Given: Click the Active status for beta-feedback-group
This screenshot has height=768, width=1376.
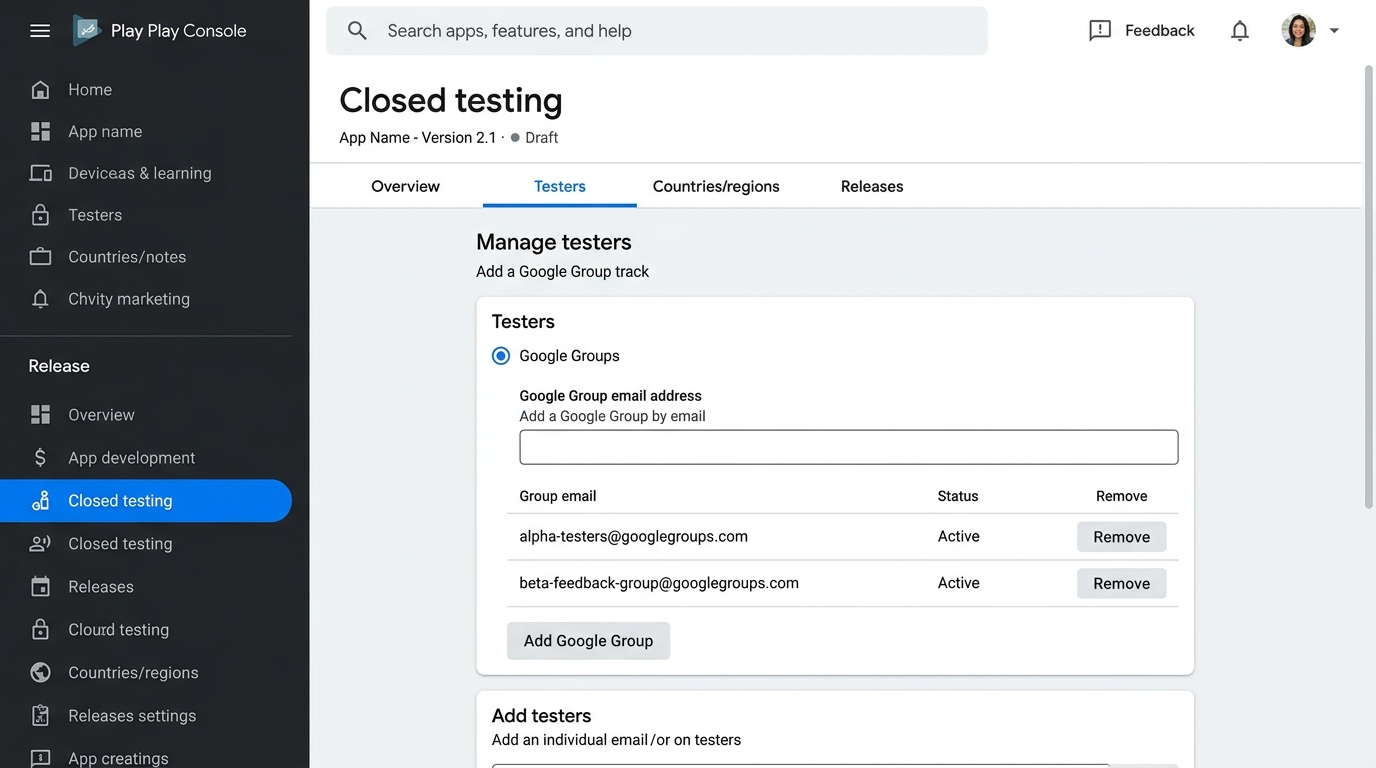Looking at the screenshot, I should 959,584.
